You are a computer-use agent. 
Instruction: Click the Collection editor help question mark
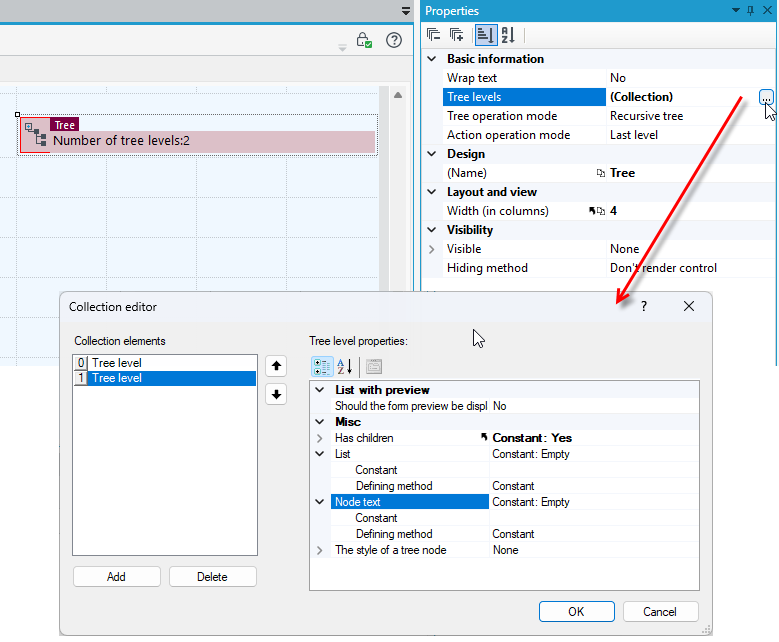click(x=644, y=306)
